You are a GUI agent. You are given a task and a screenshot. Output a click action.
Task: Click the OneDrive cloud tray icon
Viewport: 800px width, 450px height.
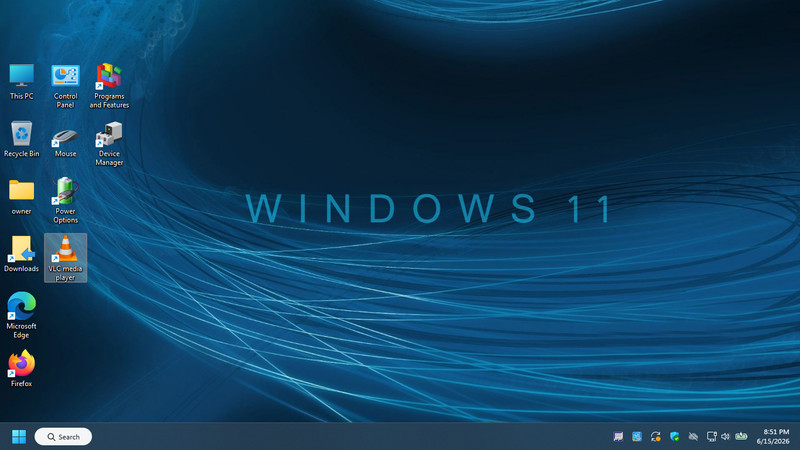693,437
